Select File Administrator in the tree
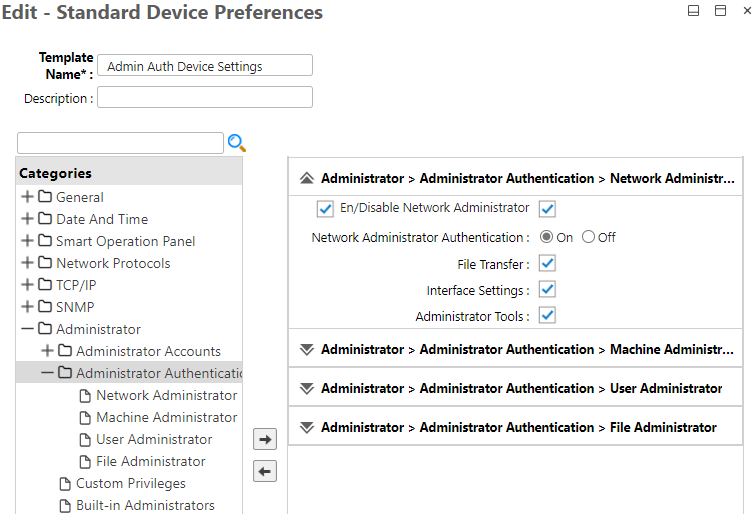 (151, 462)
